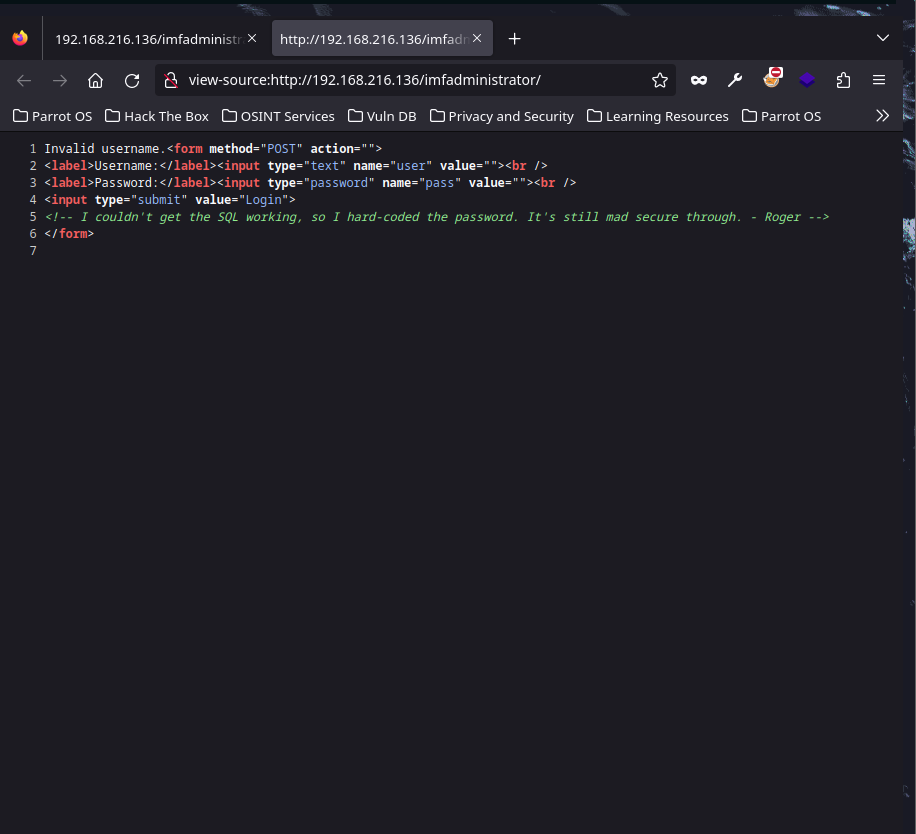Click the name="user" attribute value
Image resolution: width=916 pixels, height=834 pixels.
coord(411,165)
